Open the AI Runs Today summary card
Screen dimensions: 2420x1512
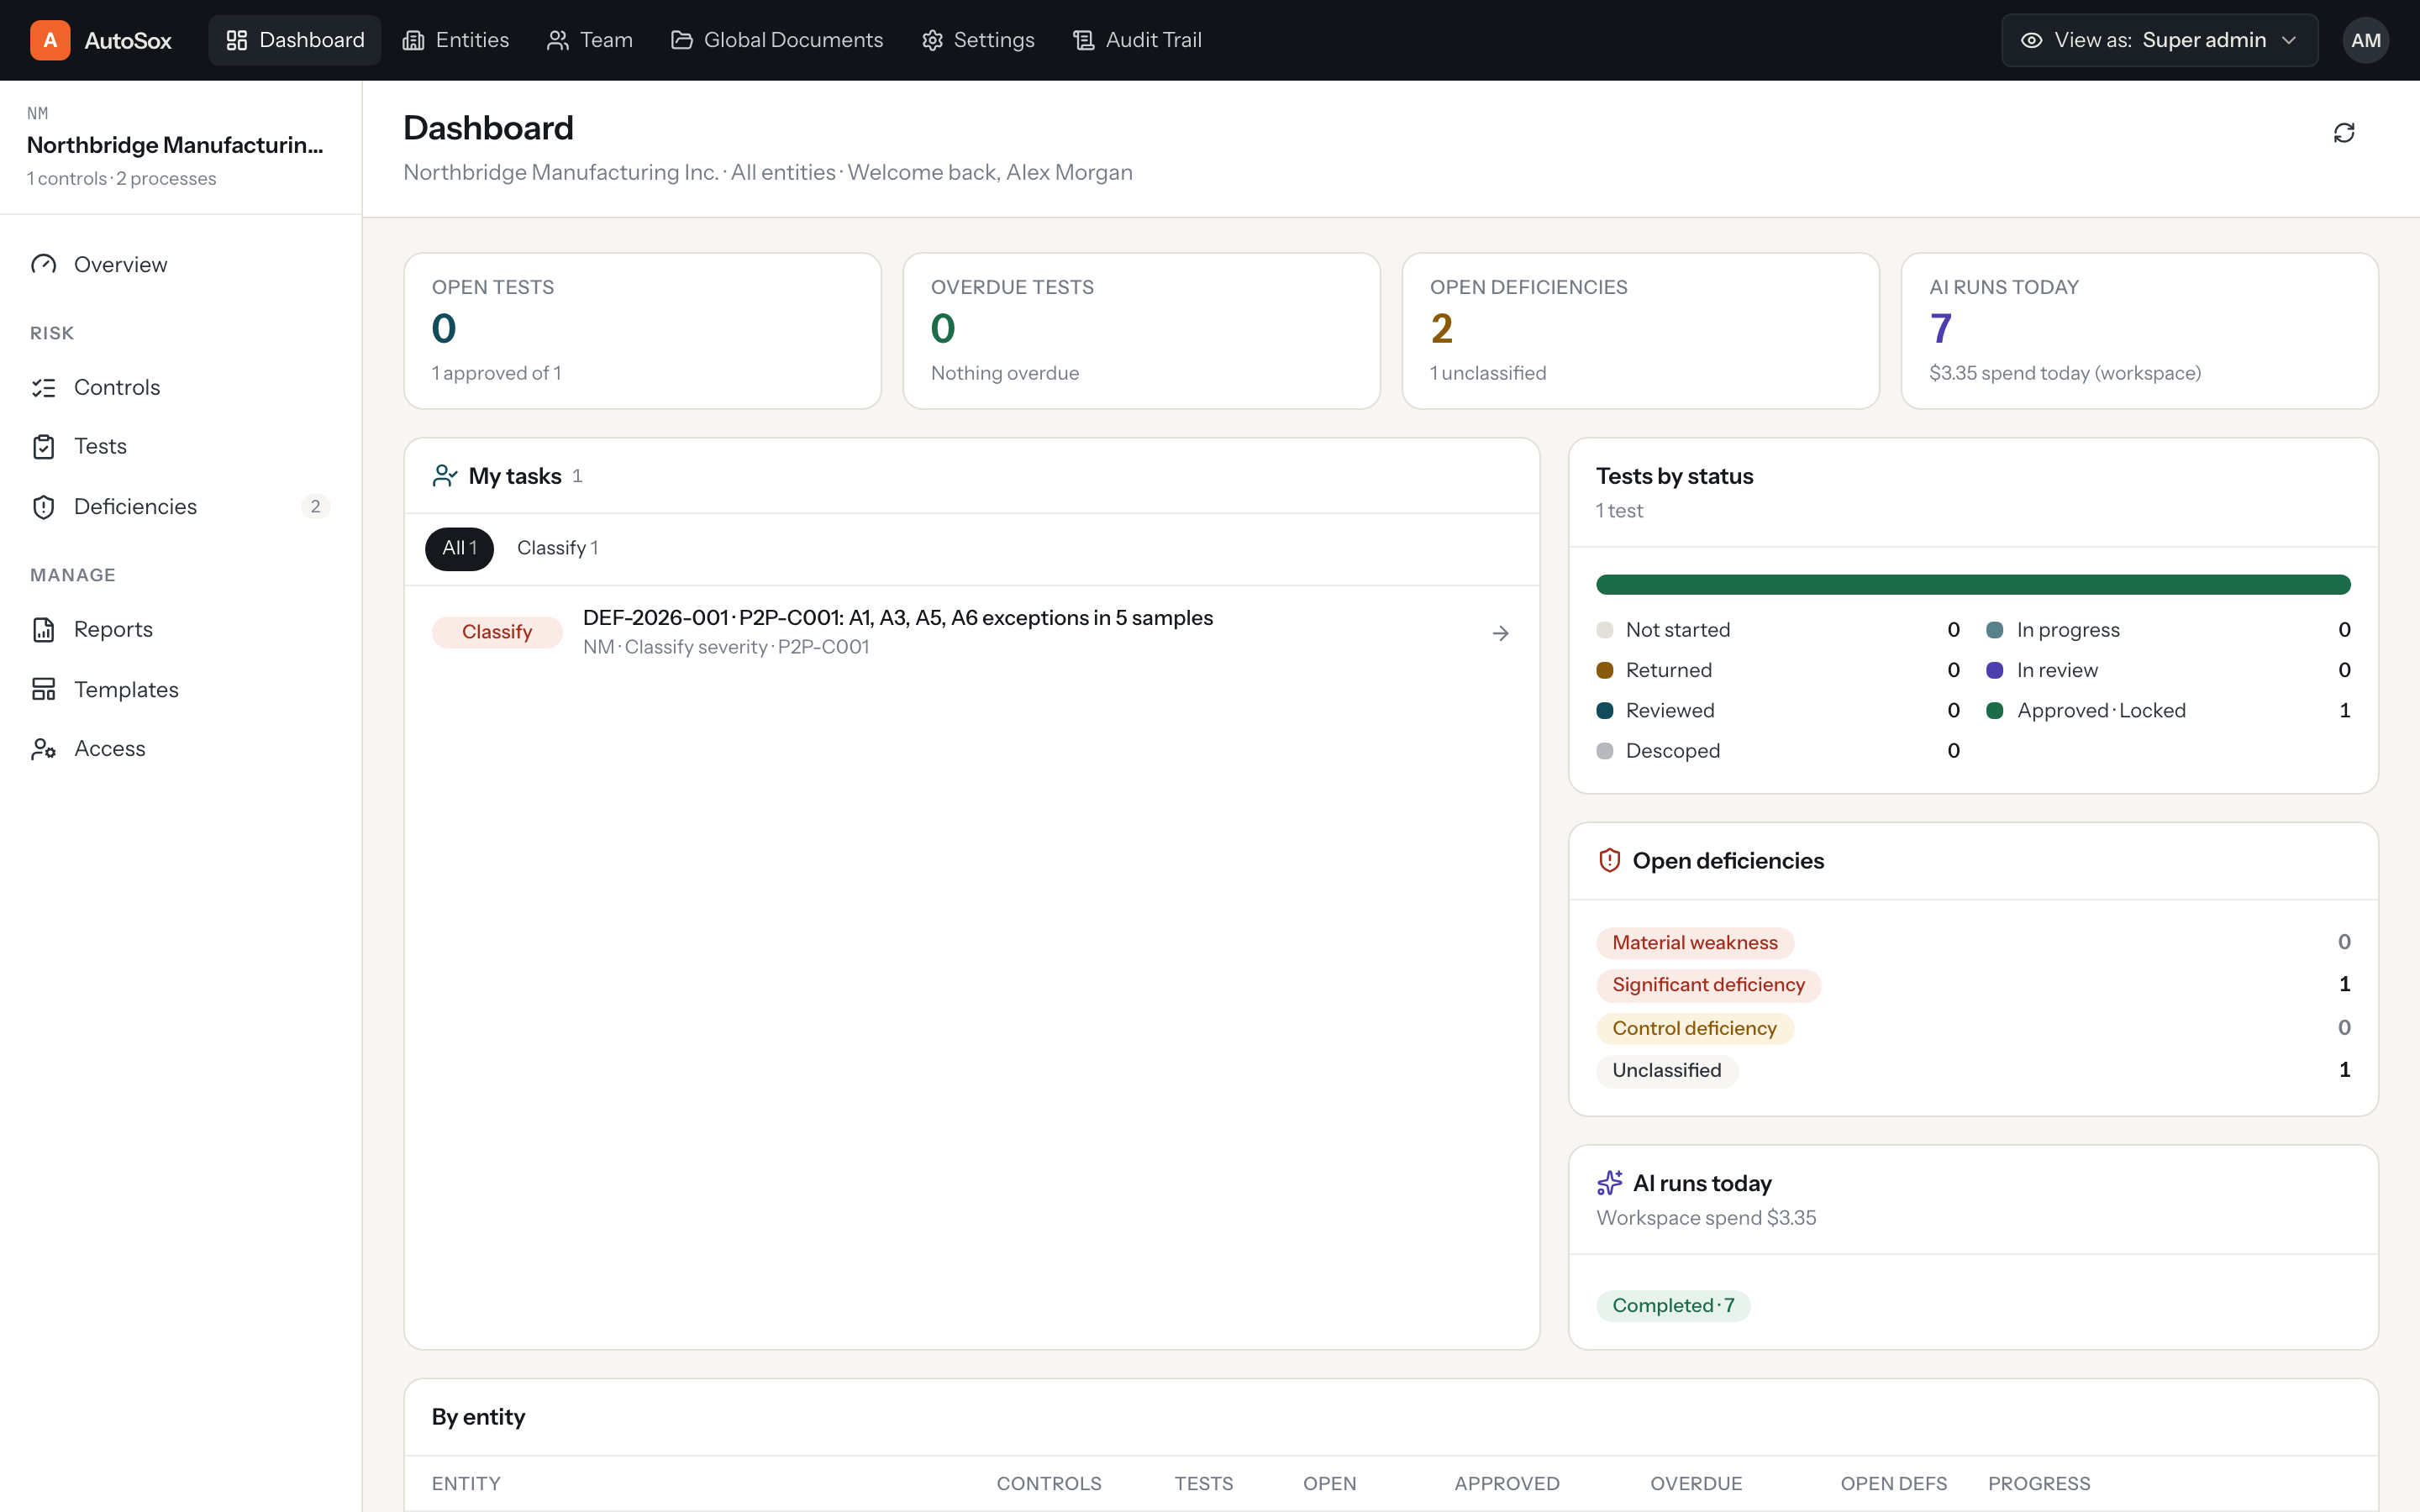pos(2139,331)
